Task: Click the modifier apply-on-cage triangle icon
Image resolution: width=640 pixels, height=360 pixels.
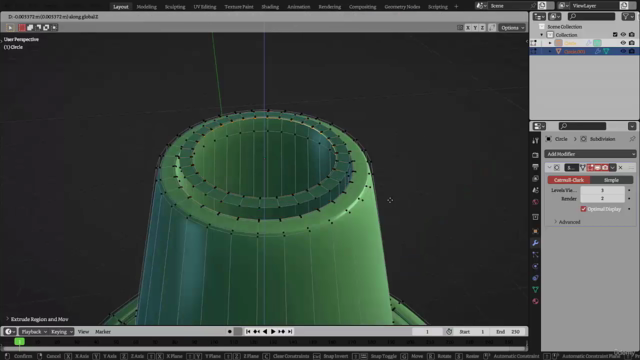Action: (x=583, y=167)
